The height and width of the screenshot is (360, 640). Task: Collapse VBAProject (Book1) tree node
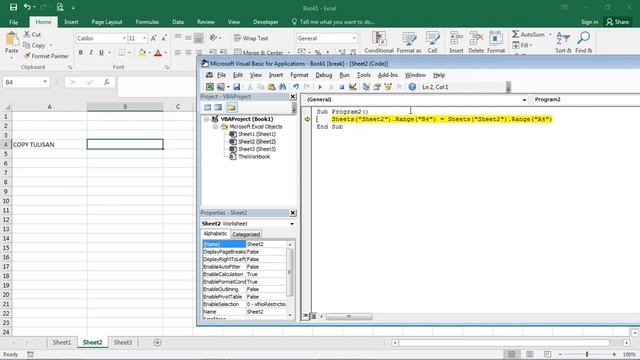207,119
